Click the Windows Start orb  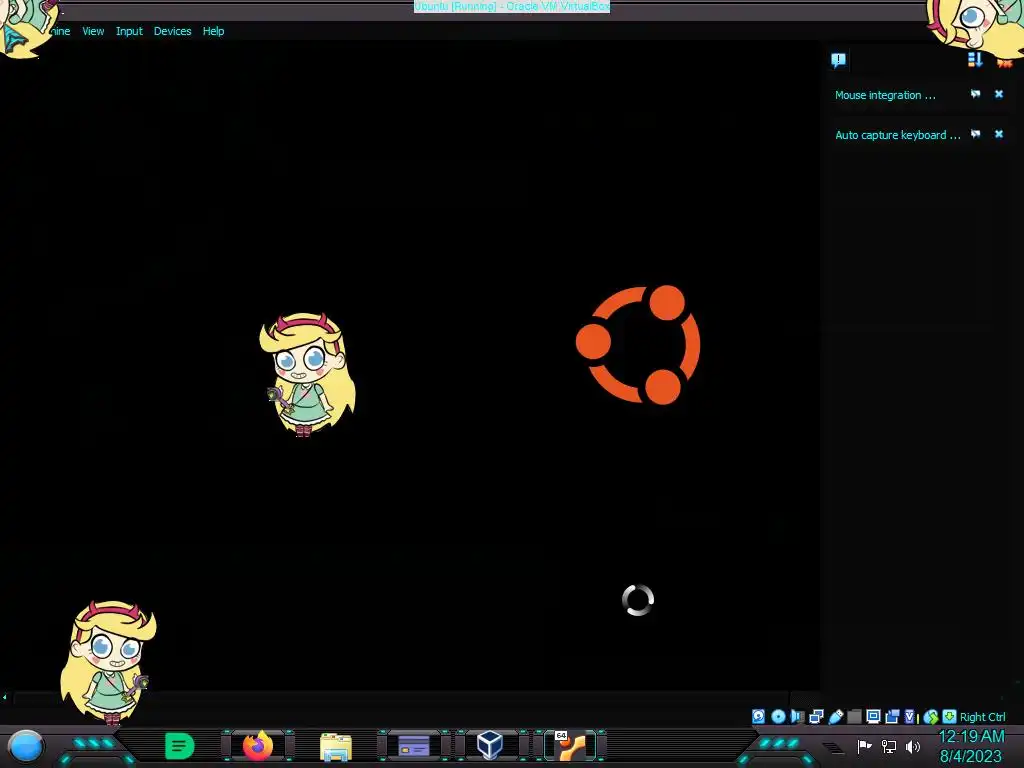(x=26, y=746)
